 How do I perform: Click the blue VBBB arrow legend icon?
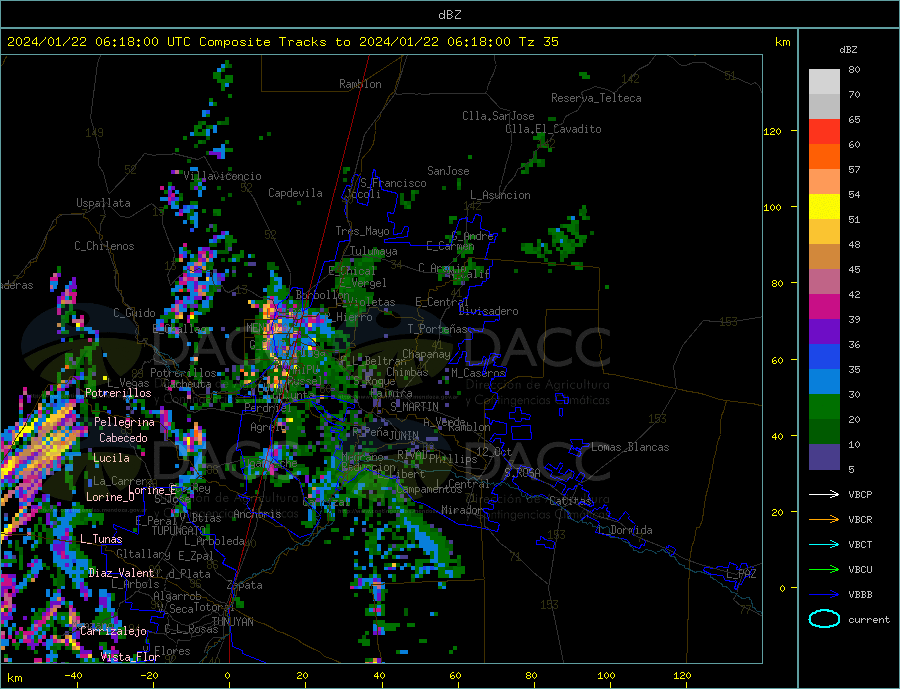pos(824,594)
